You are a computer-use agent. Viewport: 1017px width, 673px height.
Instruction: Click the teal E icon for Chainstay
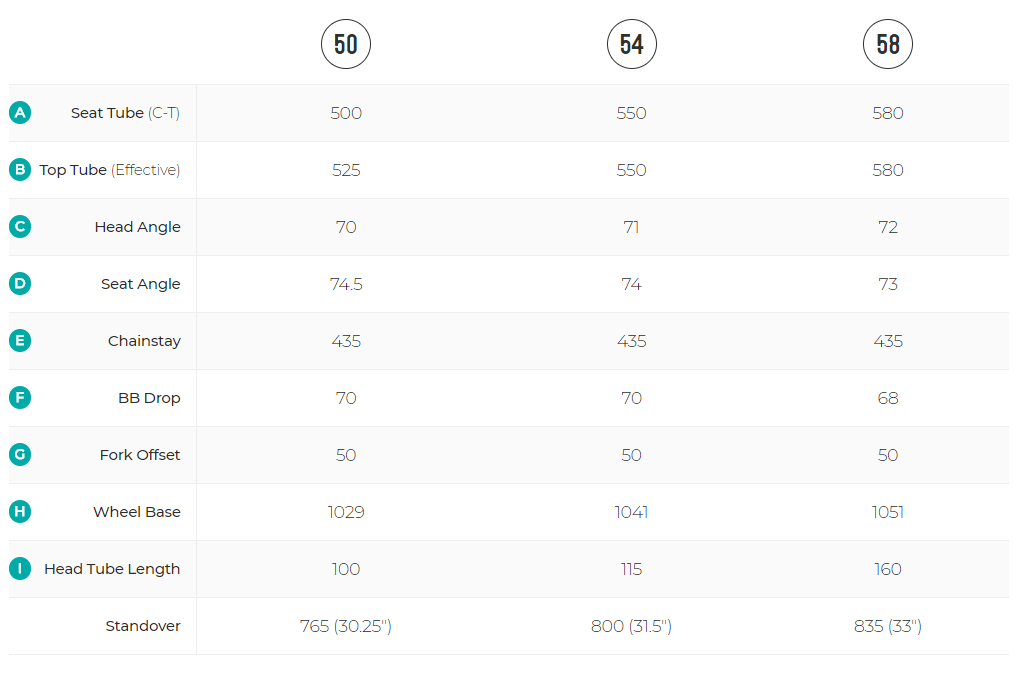point(20,341)
